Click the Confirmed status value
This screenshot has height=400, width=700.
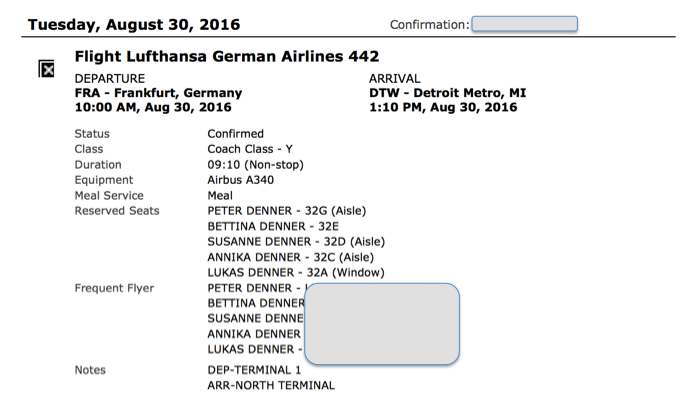pos(236,134)
